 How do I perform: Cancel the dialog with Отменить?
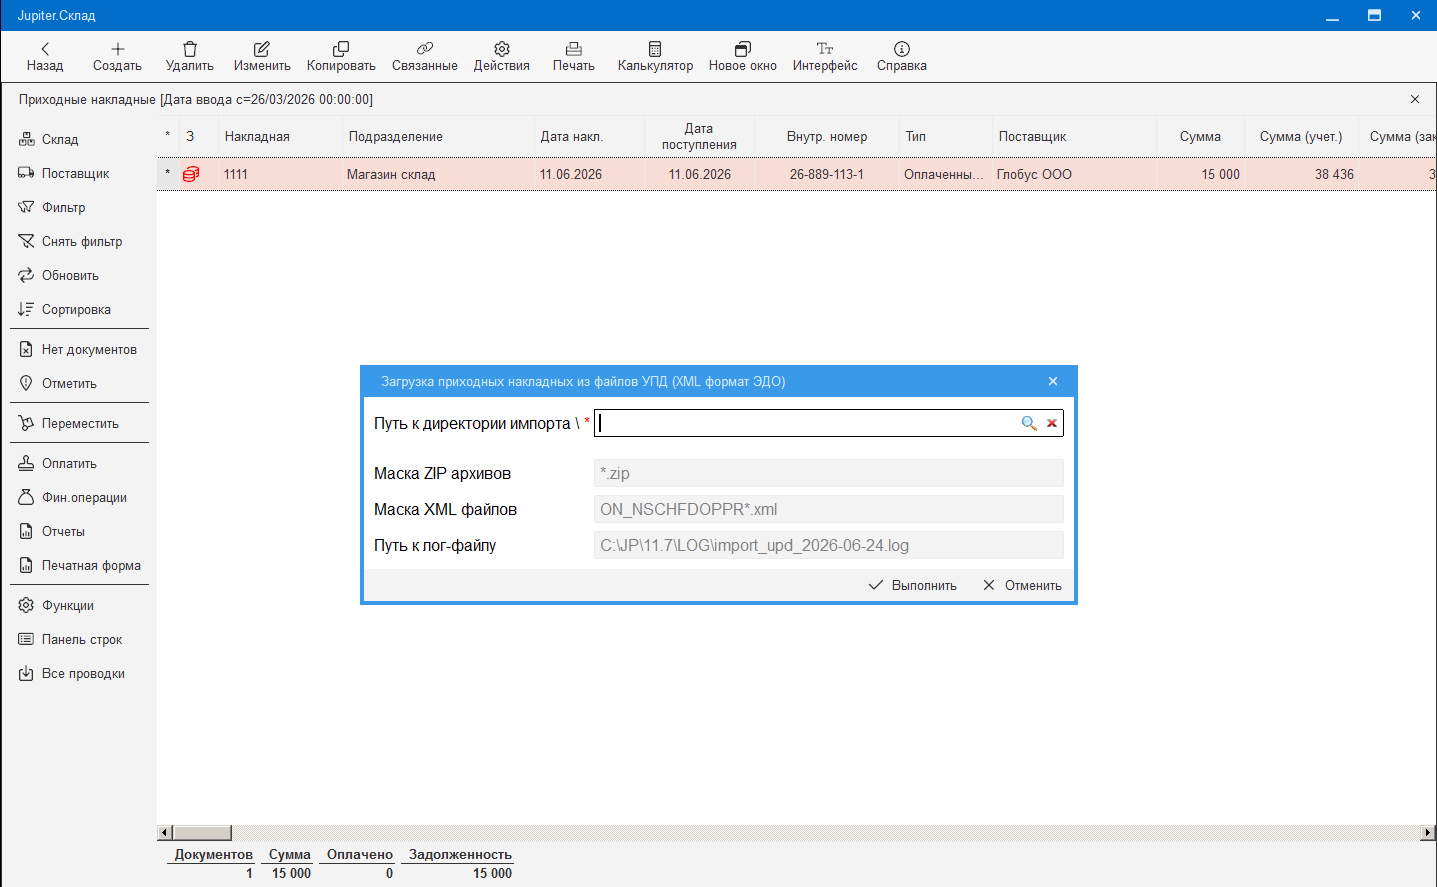pyautogui.click(x=1023, y=585)
